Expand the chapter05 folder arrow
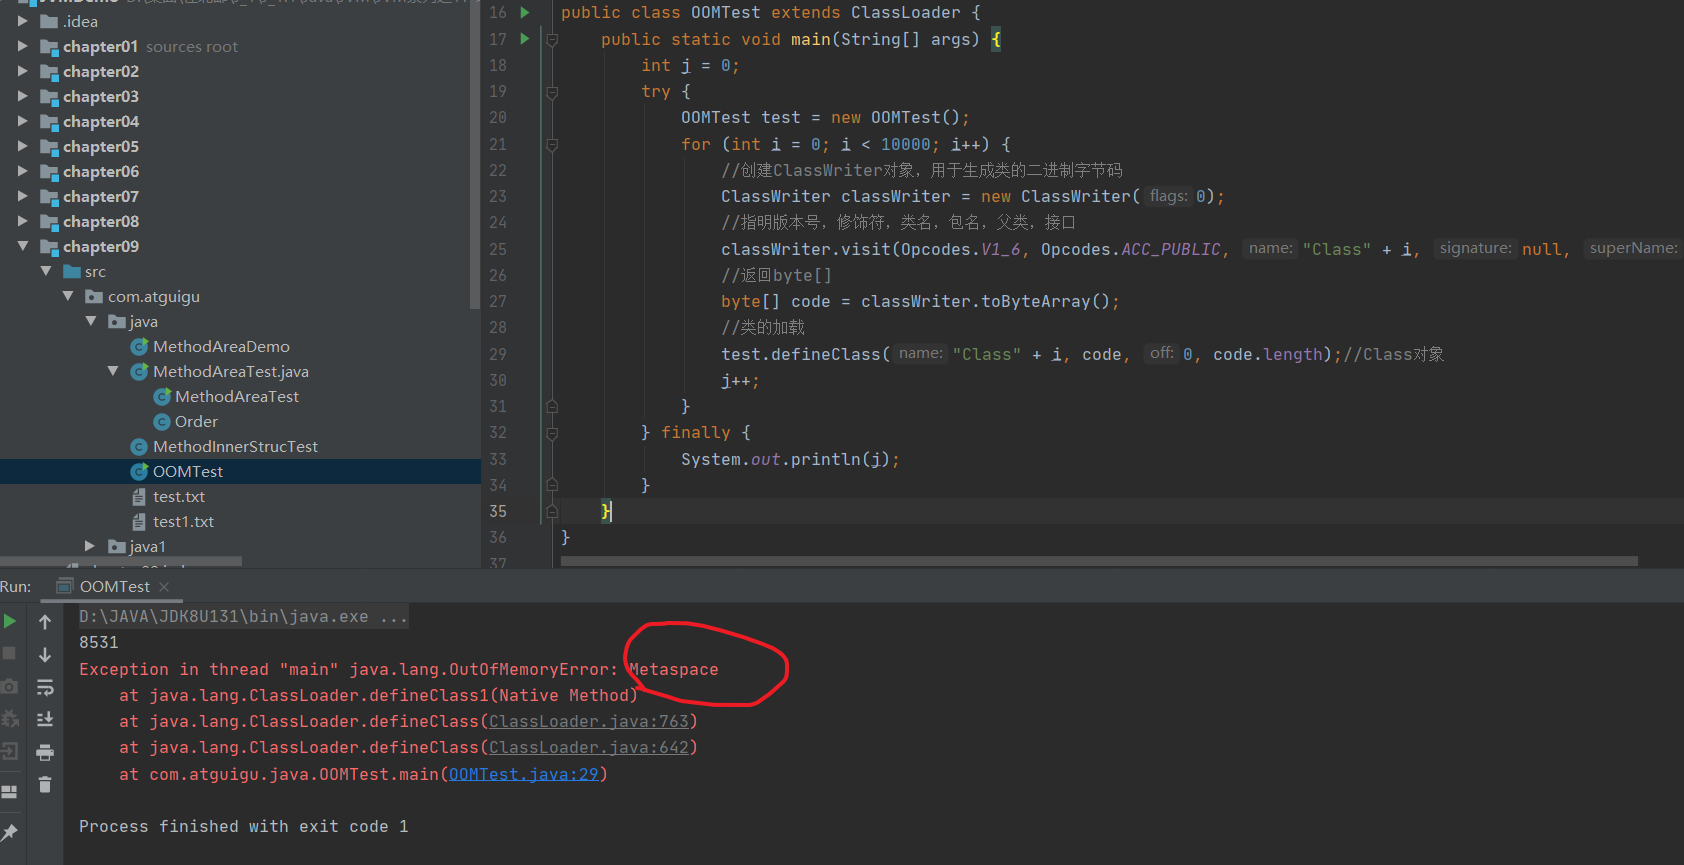The image size is (1684, 865). point(23,146)
